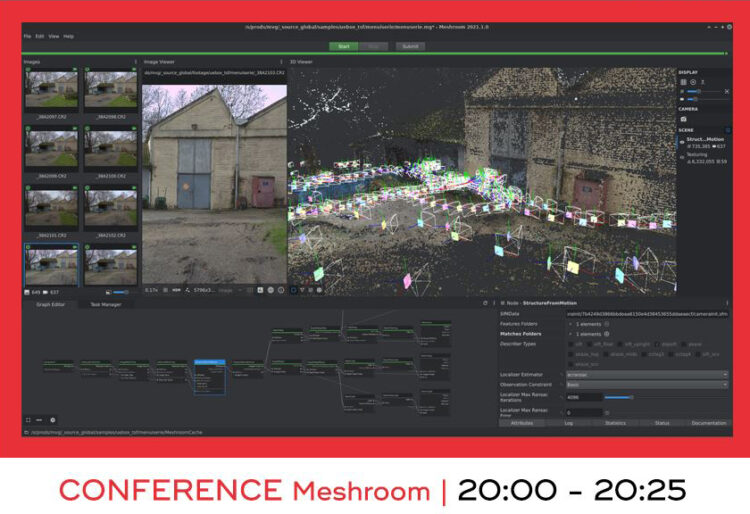Open the Observation Constraint dropdown

[647, 385]
